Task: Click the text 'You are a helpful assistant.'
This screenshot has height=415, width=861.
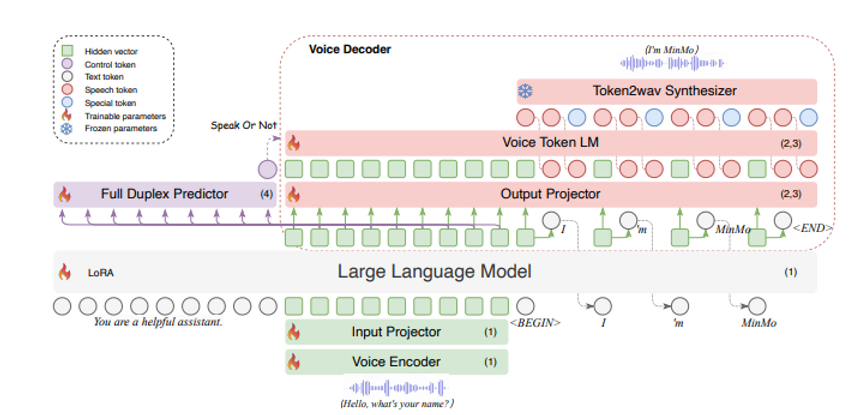Action: pos(158,322)
